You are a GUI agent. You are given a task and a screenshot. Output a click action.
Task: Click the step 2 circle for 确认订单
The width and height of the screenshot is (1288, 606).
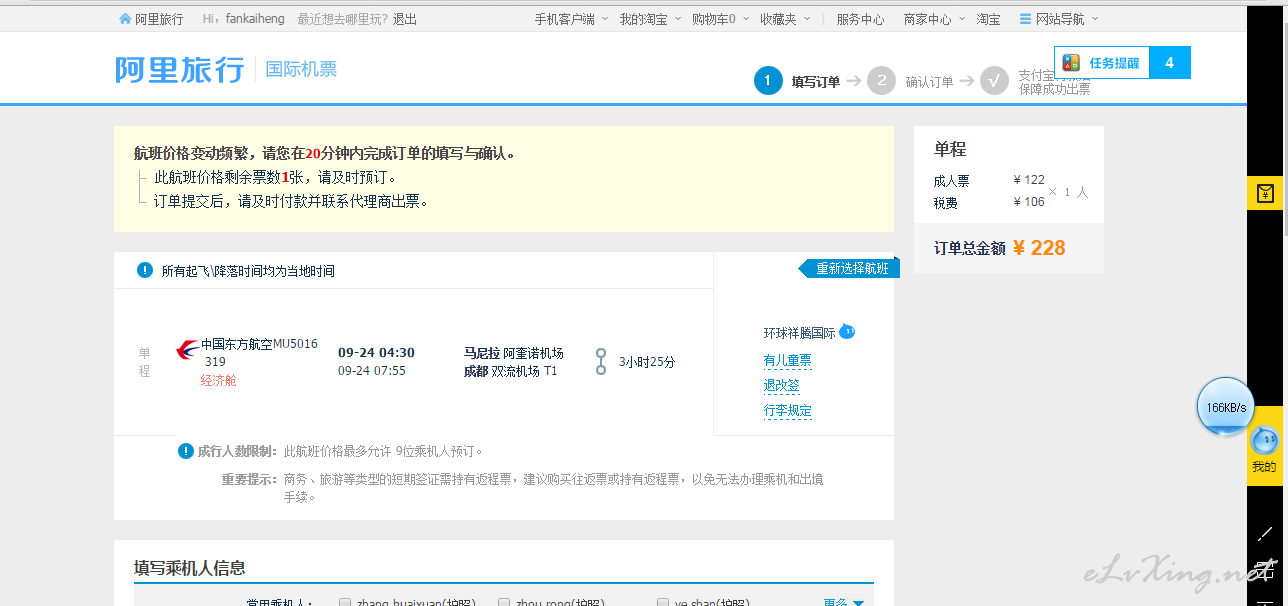point(881,81)
